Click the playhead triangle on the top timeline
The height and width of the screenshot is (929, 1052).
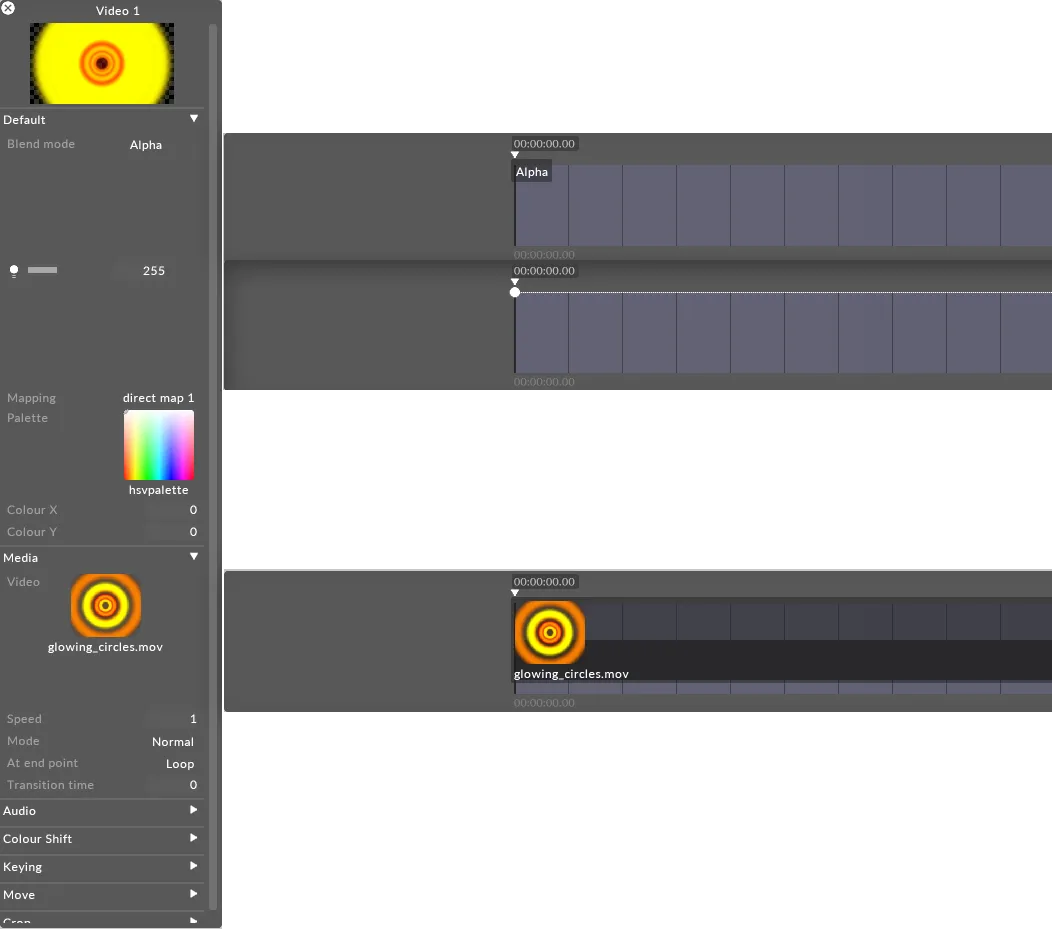515,156
